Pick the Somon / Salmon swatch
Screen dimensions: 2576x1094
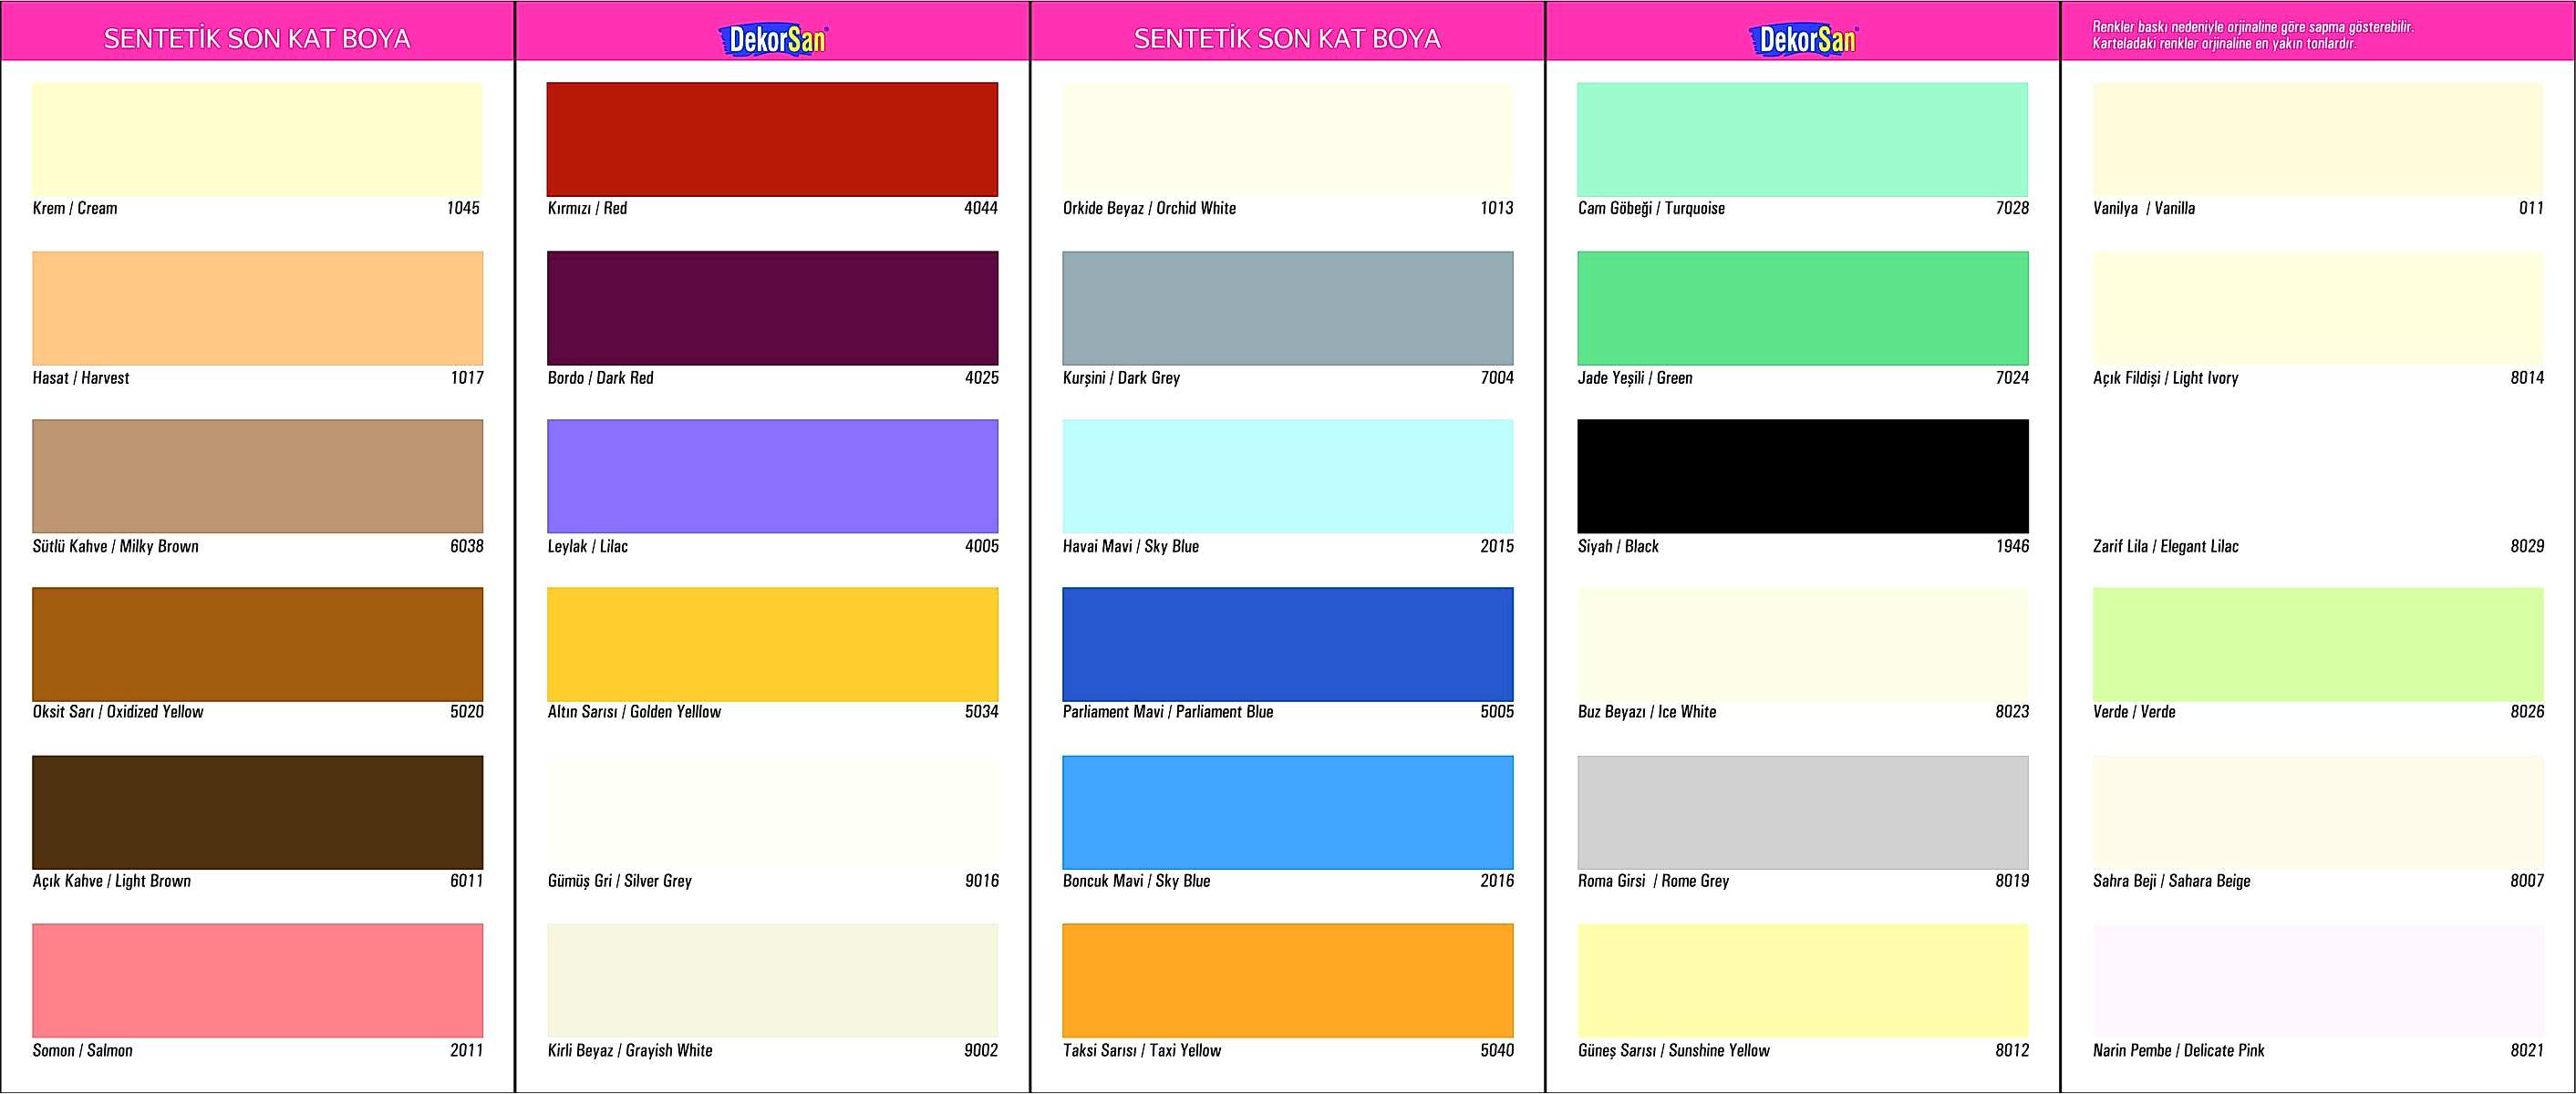257,980
